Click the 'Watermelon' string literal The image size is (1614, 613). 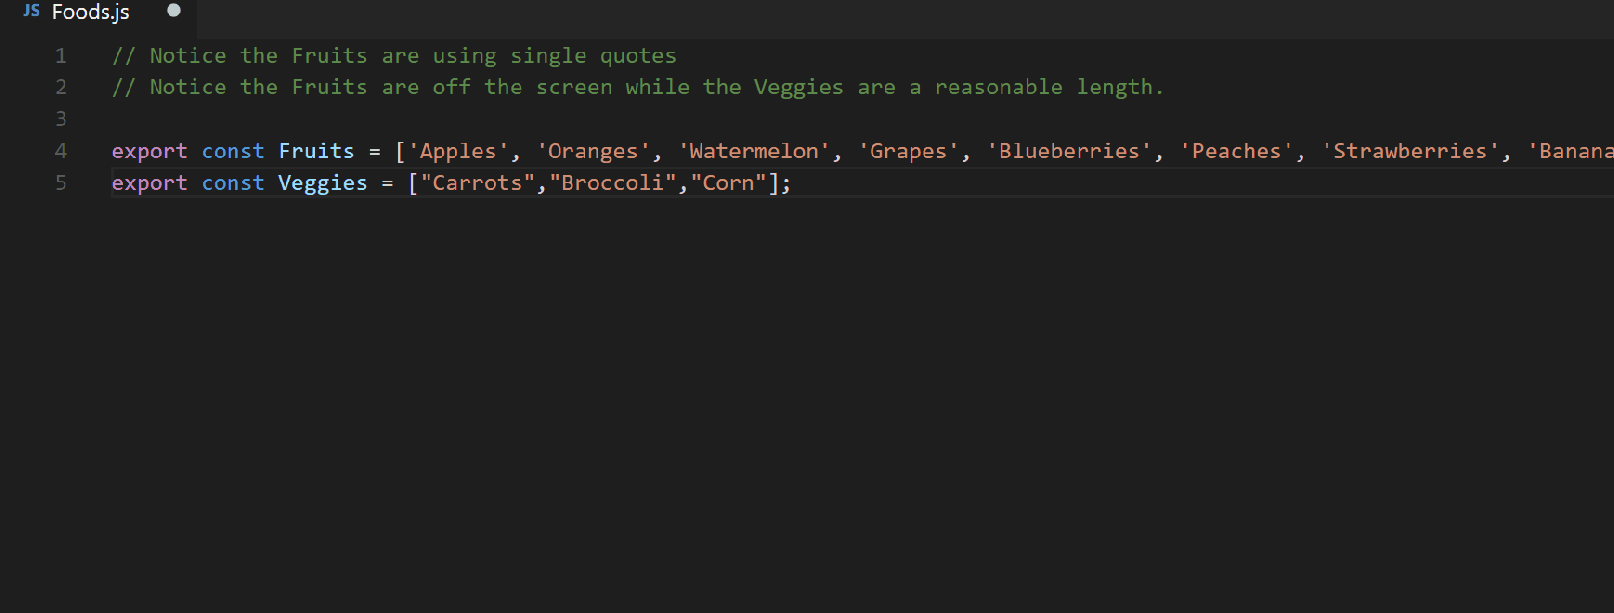pos(754,151)
